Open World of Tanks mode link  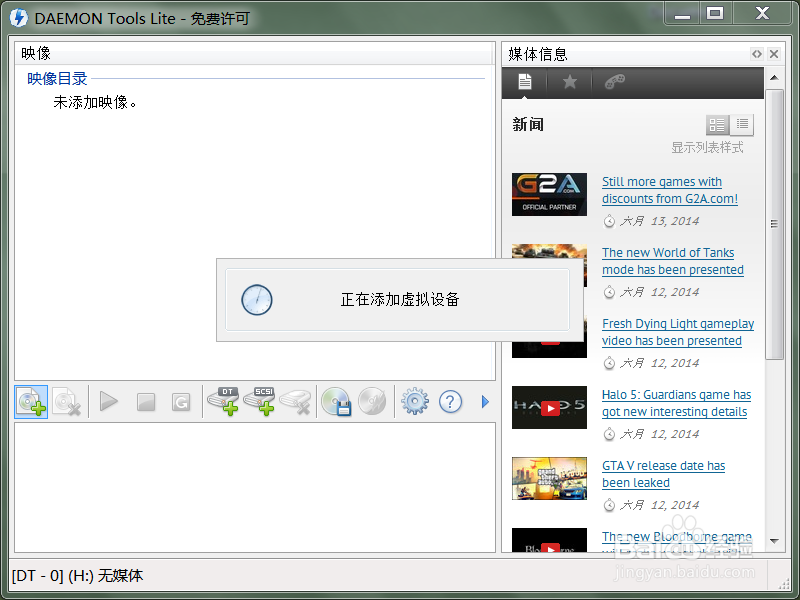coord(672,261)
